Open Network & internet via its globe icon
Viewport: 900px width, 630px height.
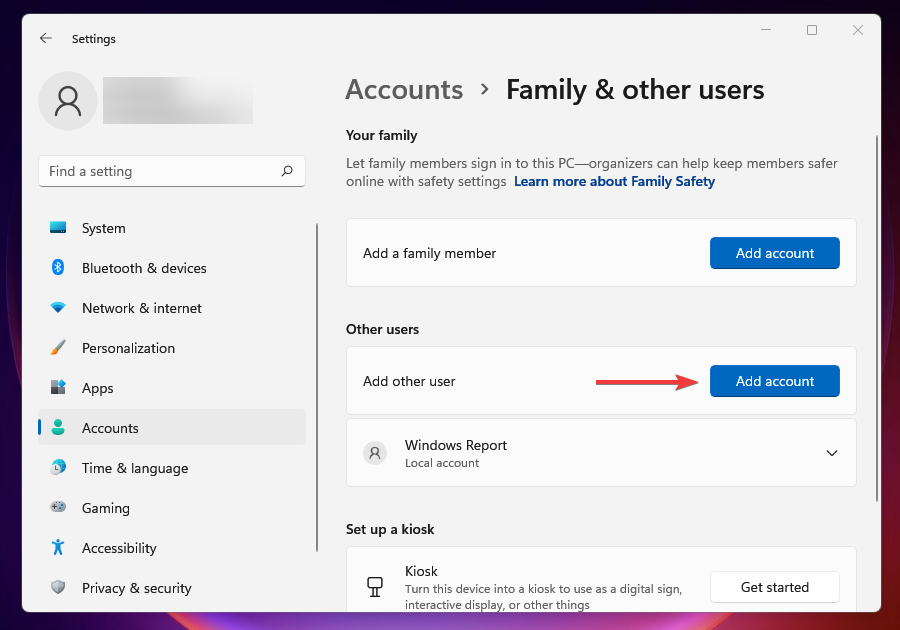click(x=59, y=308)
